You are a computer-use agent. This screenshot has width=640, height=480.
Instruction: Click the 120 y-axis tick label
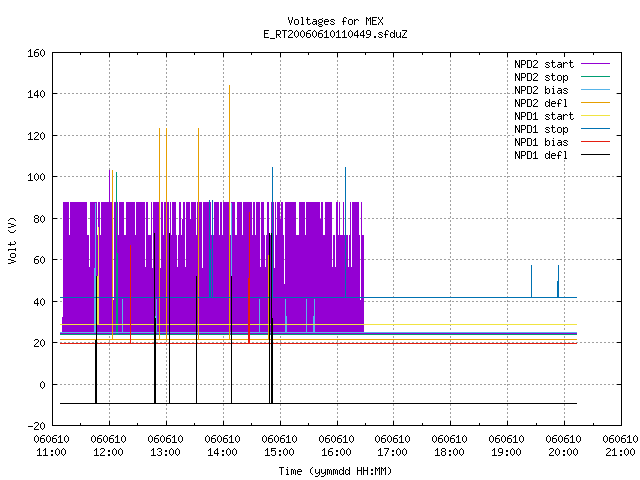(x=36, y=136)
